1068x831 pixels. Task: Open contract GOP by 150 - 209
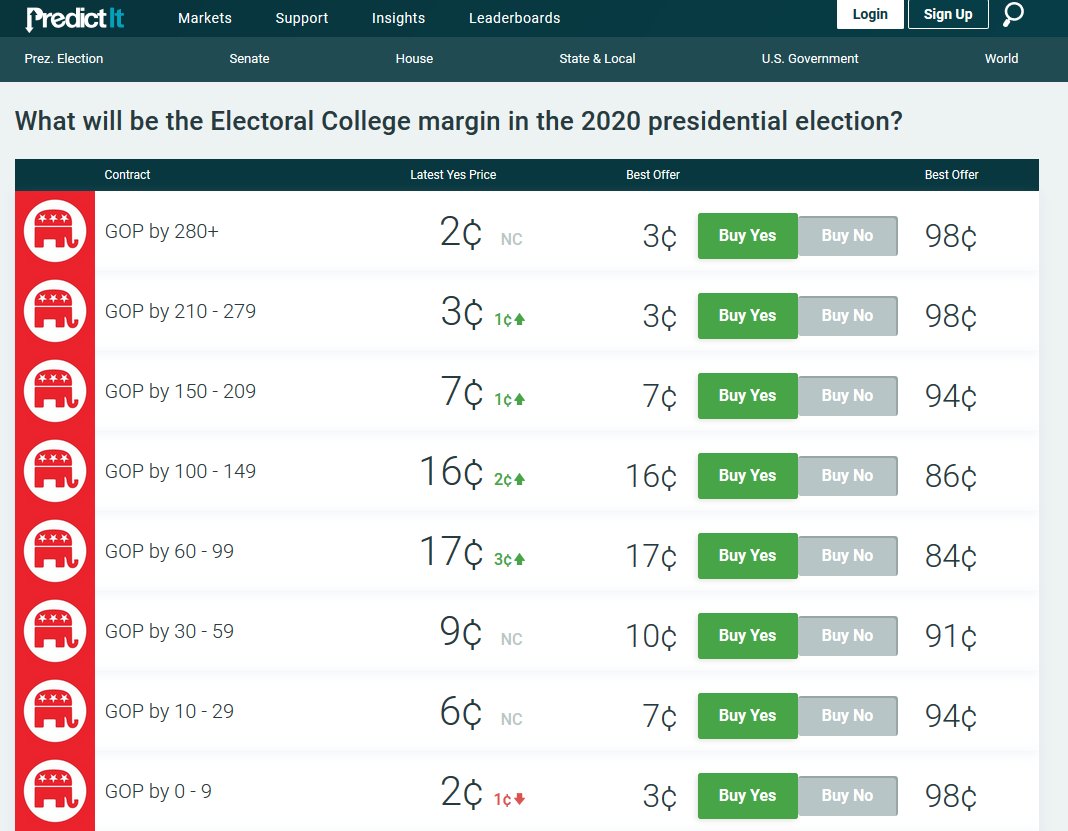(180, 391)
